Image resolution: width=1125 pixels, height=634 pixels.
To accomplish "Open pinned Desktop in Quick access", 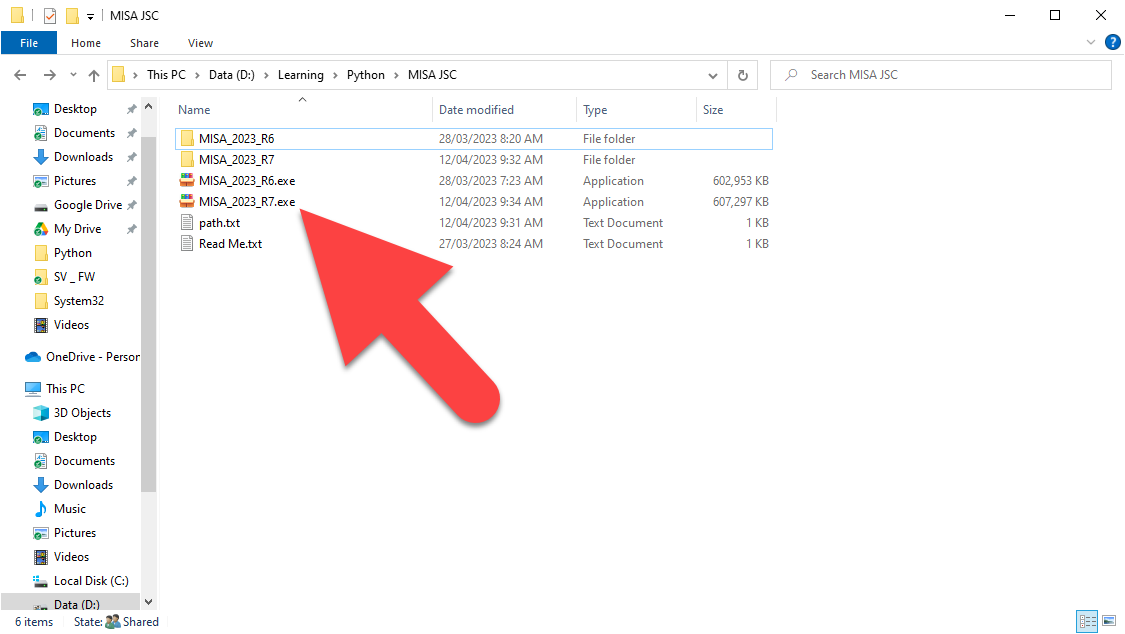I will tap(75, 109).
